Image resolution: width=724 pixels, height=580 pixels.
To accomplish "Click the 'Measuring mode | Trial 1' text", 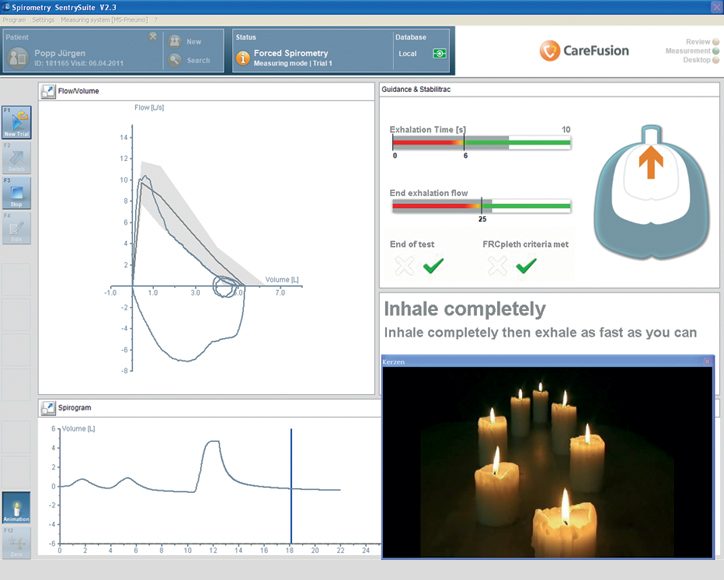I will coord(293,63).
